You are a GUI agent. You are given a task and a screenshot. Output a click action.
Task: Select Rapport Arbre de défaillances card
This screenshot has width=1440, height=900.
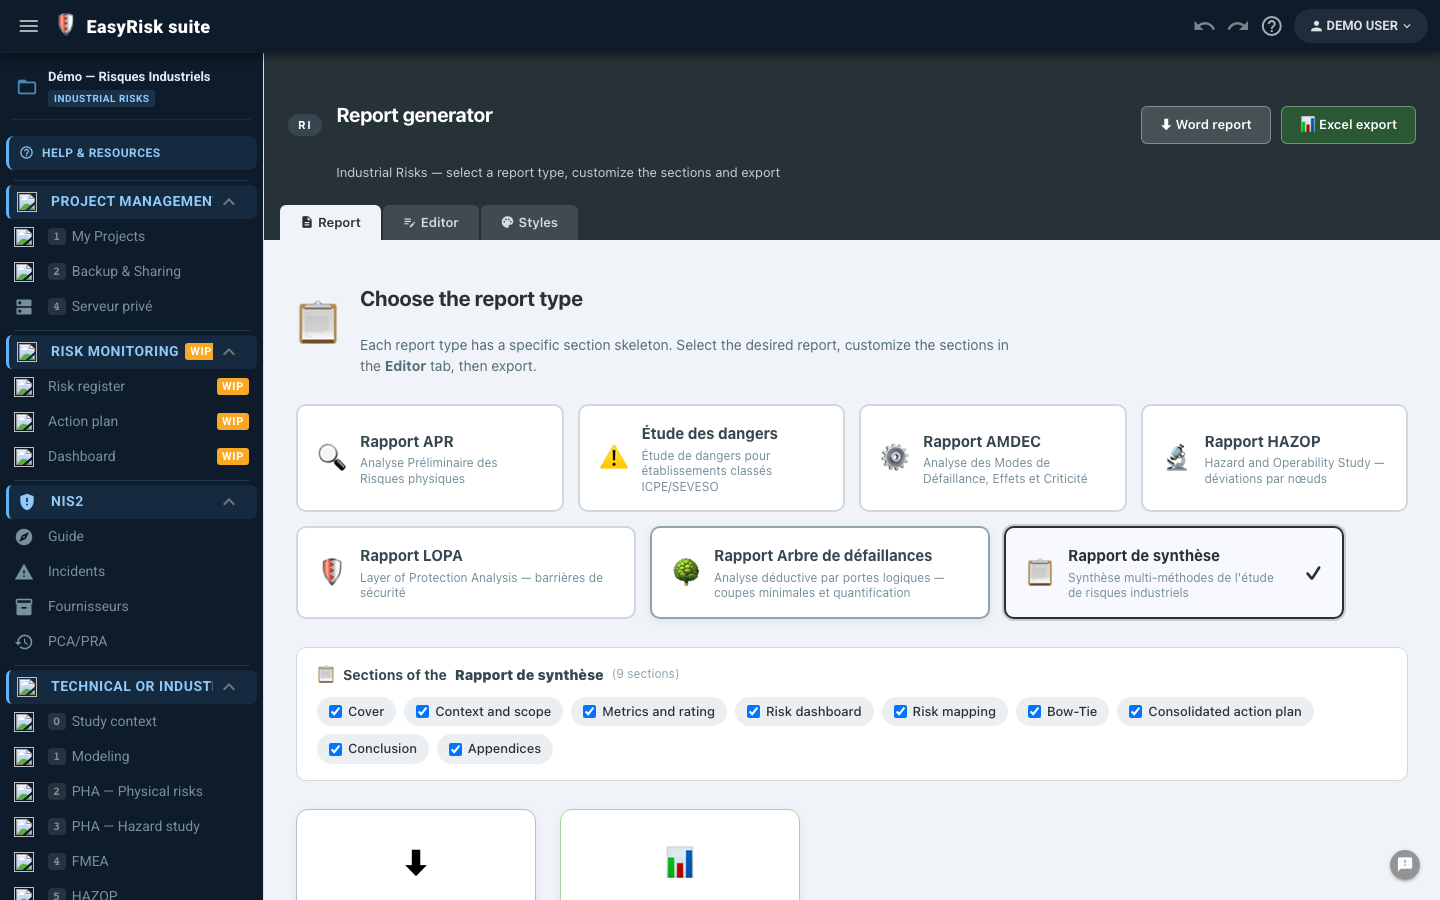[x=820, y=573]
